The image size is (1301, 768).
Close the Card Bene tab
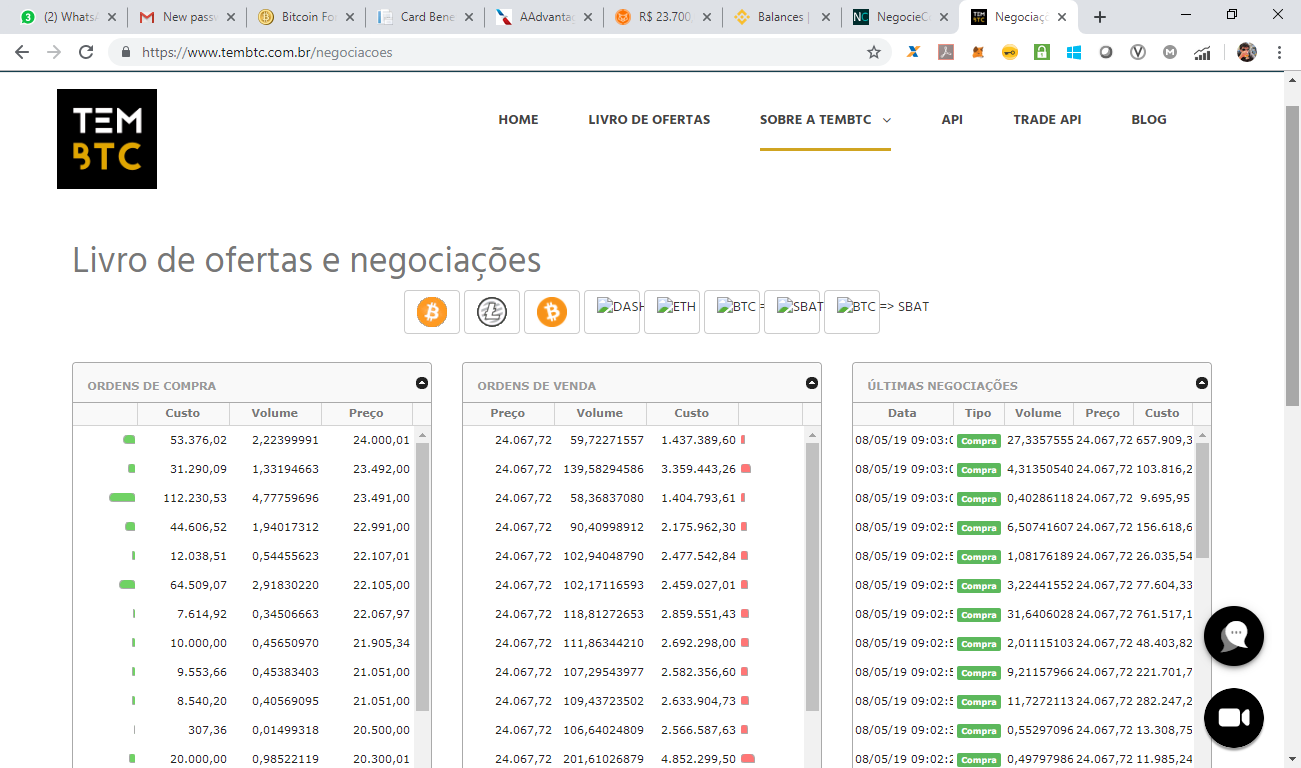(469, 17)
